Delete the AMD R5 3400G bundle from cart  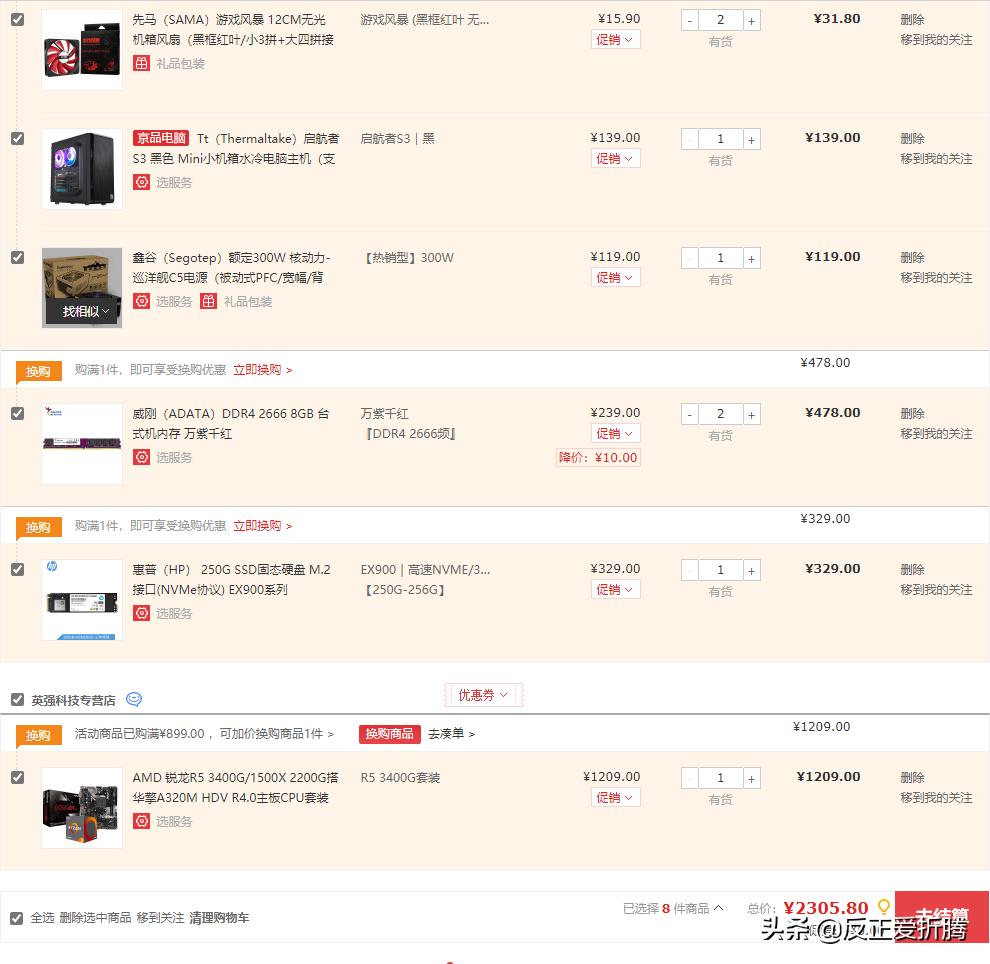pyautogui.click(x=912, y=777)
